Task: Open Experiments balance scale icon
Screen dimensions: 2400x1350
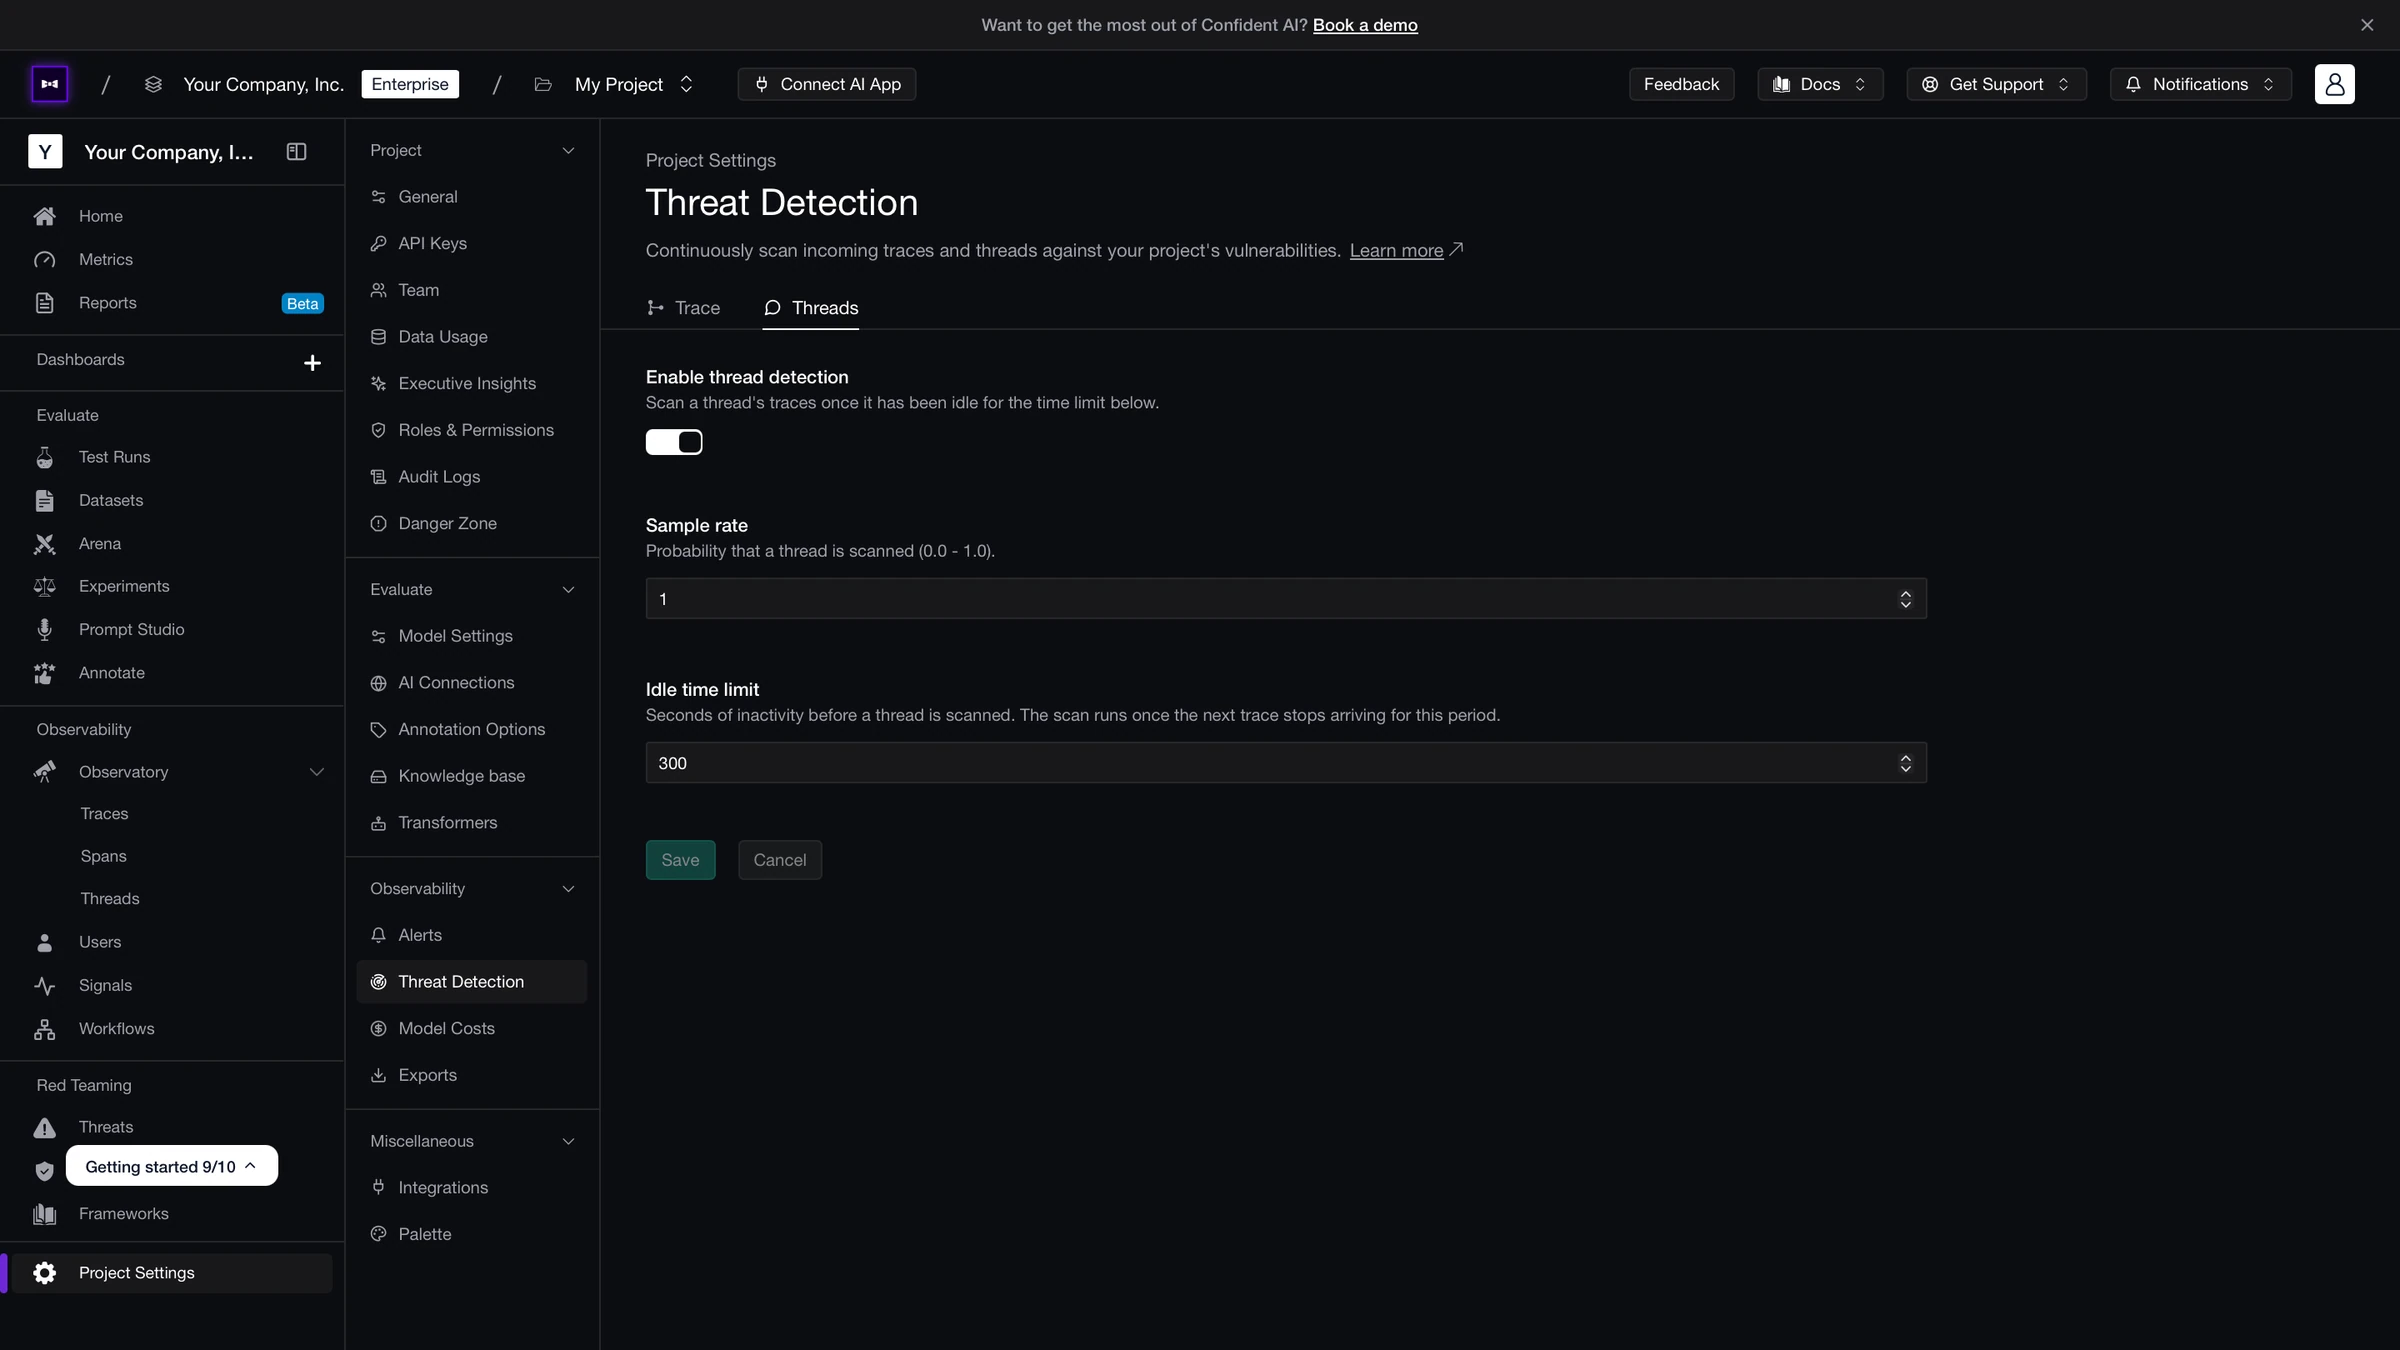Action: [45, 587]
